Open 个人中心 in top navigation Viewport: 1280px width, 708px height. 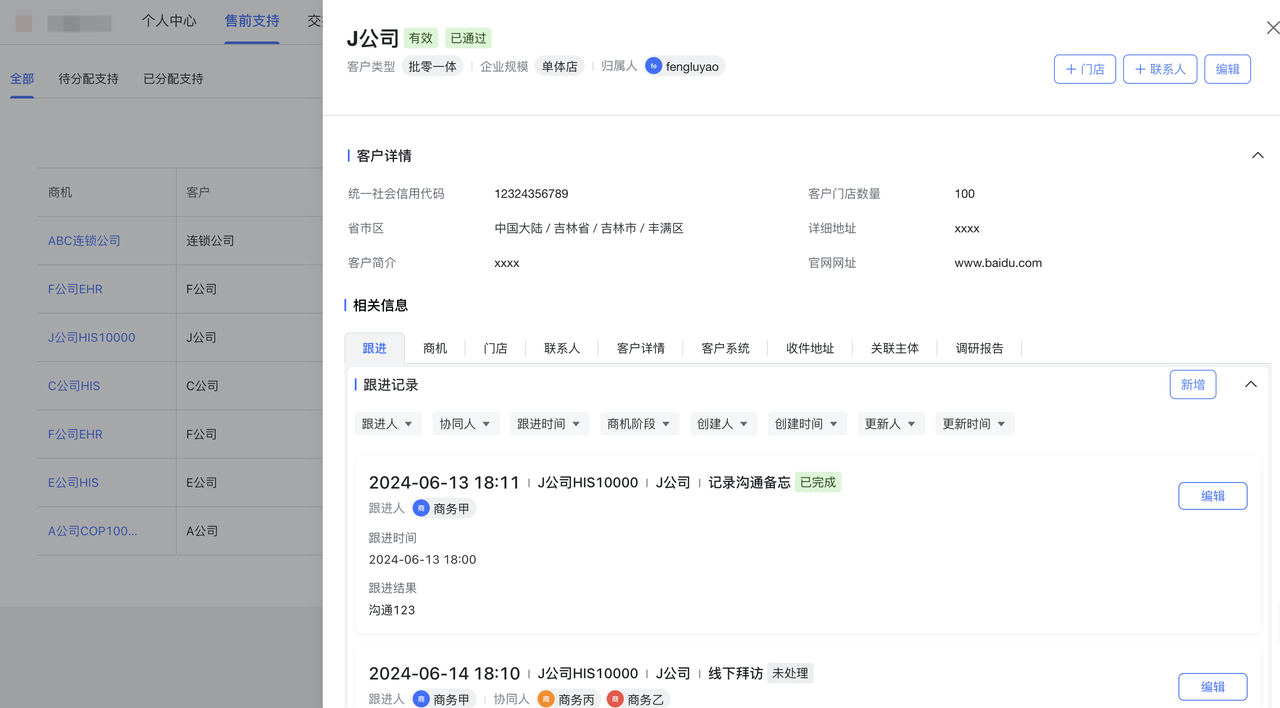(169, 20)
